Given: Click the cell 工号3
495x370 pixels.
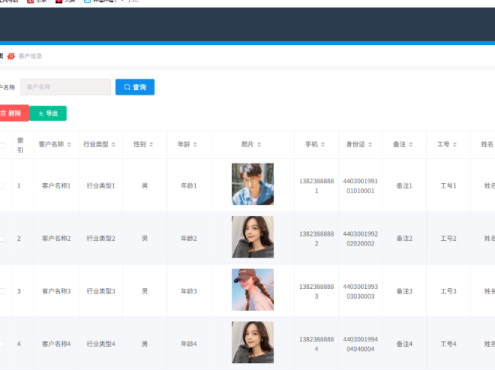Looking at the screenshot, I should click(448, 291).
